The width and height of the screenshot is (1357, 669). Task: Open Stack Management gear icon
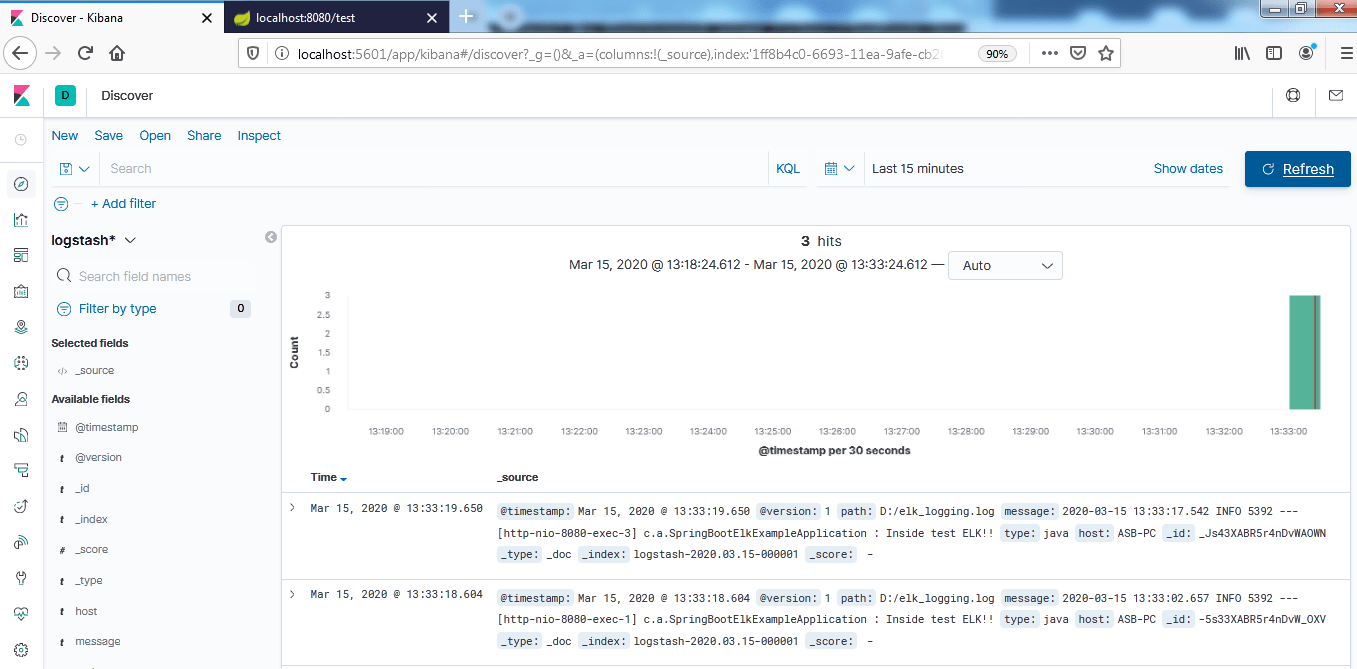[x=21, y=648]
